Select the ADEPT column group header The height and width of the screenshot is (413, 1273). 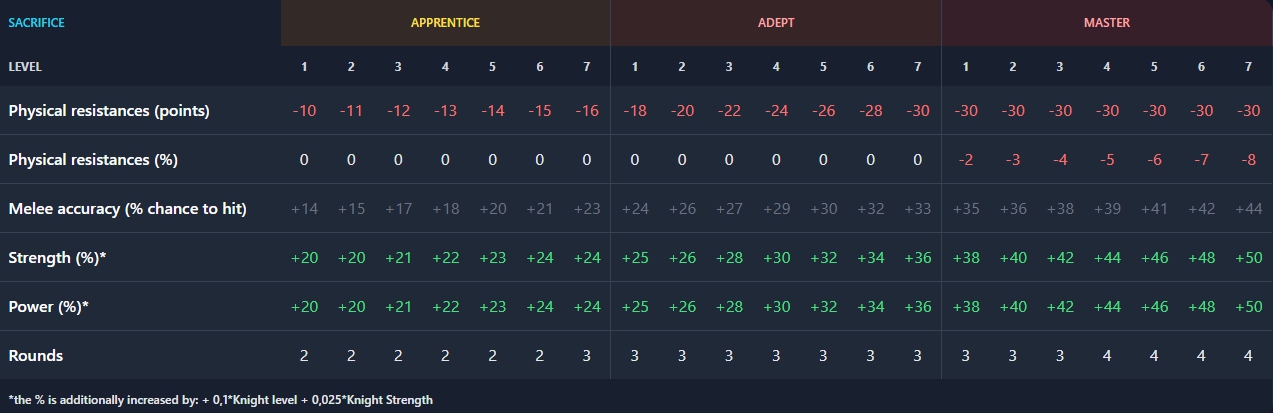coord(775,22)
